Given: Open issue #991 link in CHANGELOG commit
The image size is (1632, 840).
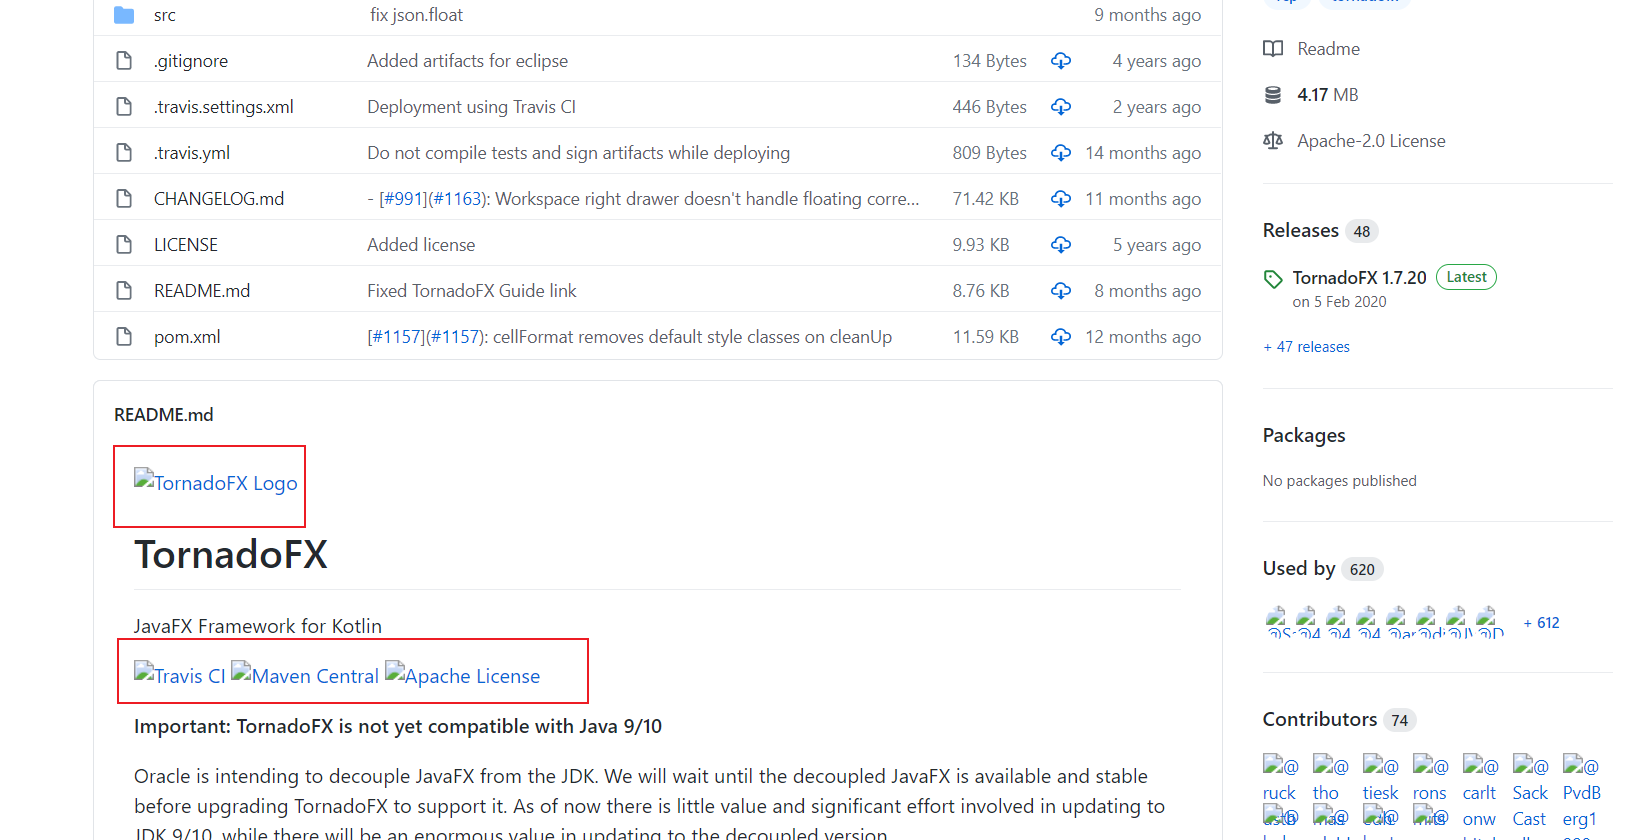Looking at the screenshot, I should [402, 199].
